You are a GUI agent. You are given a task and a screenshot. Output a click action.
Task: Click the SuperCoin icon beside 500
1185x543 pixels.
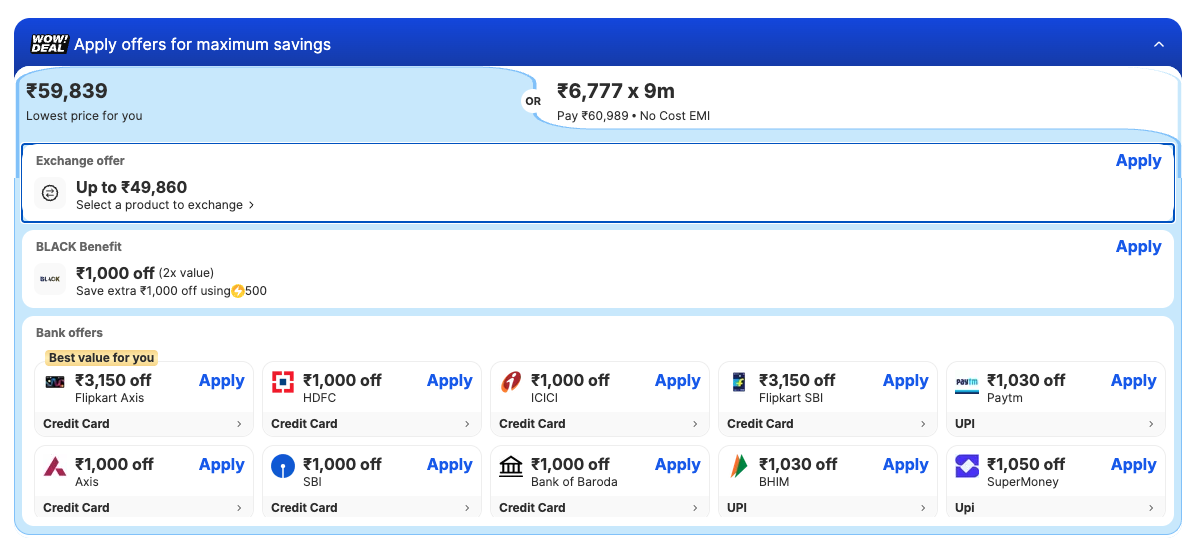pos(238,291)
